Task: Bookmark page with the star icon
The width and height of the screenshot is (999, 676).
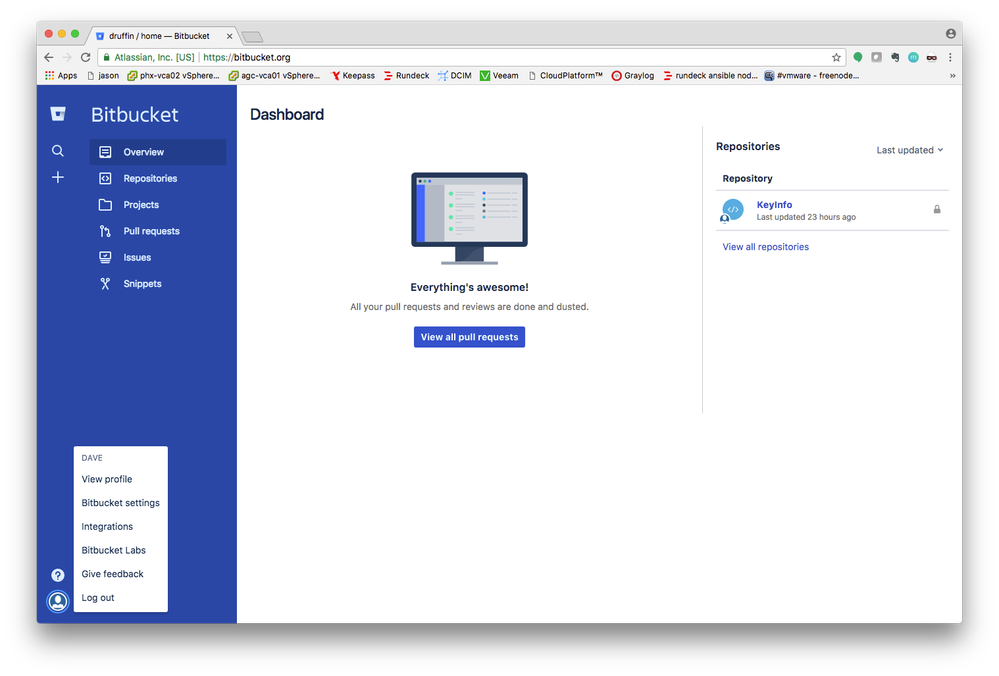Action: 837,57
